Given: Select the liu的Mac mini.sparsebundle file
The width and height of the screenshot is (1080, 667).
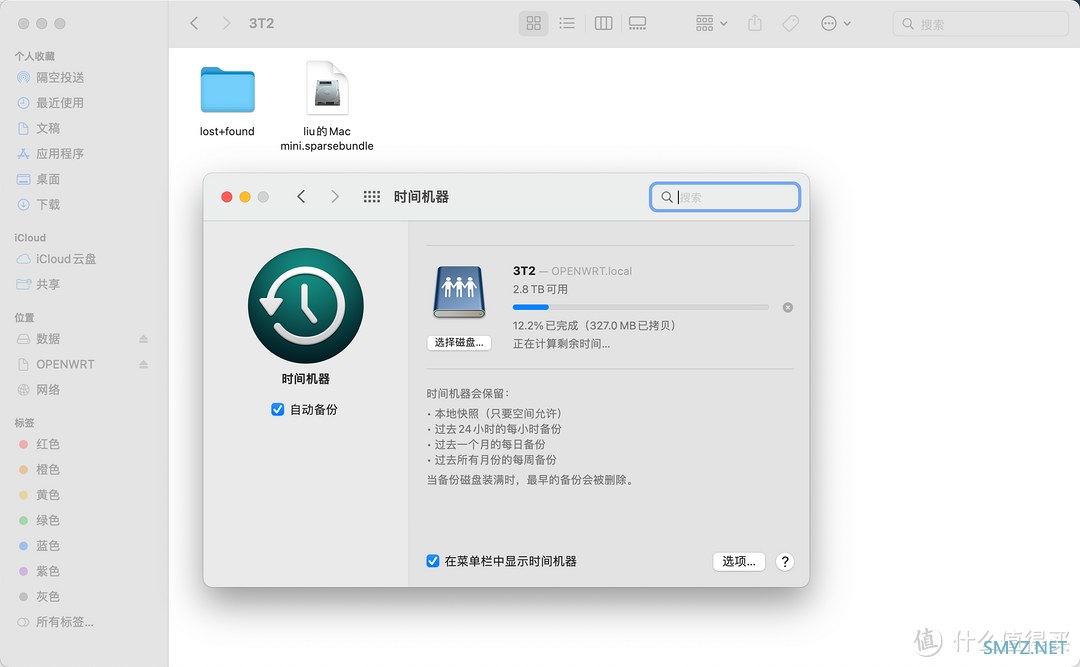Looking at the screenshot, I should point(327,105).
